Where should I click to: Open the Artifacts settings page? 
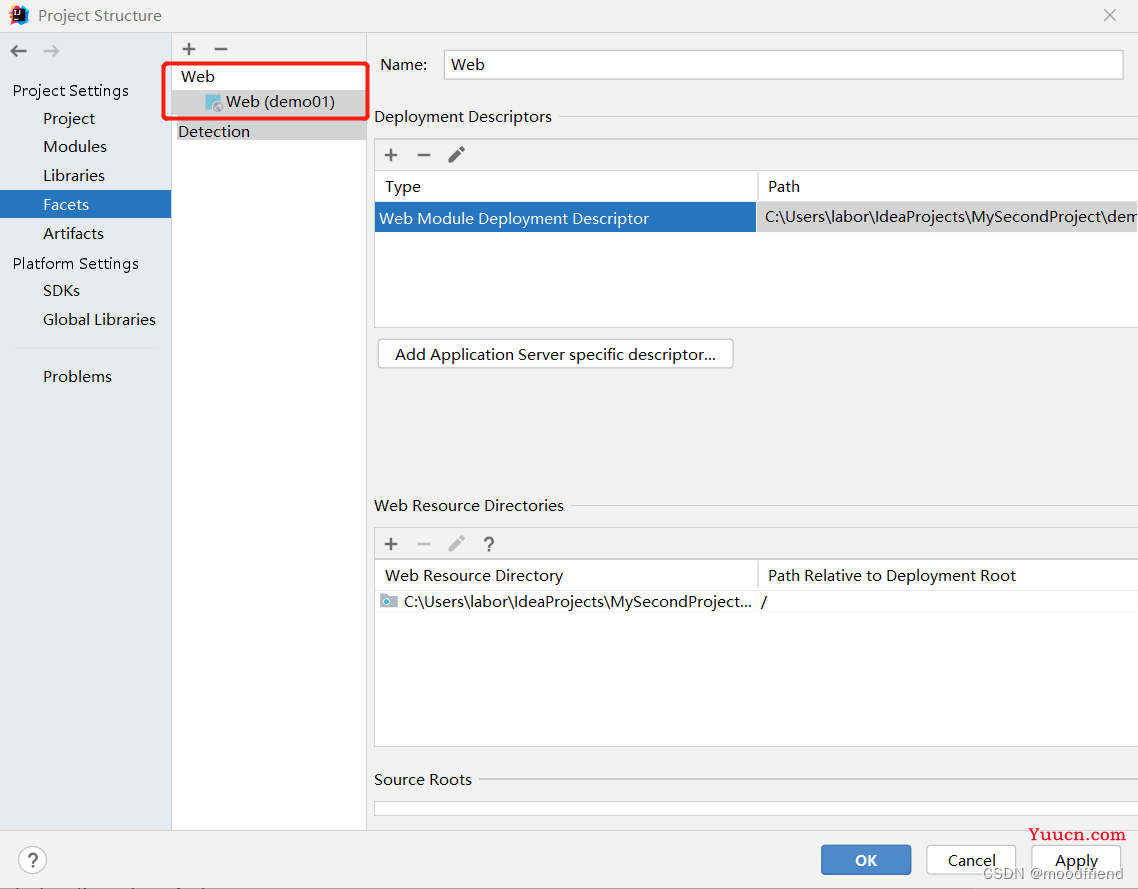(x=73, y=234)
